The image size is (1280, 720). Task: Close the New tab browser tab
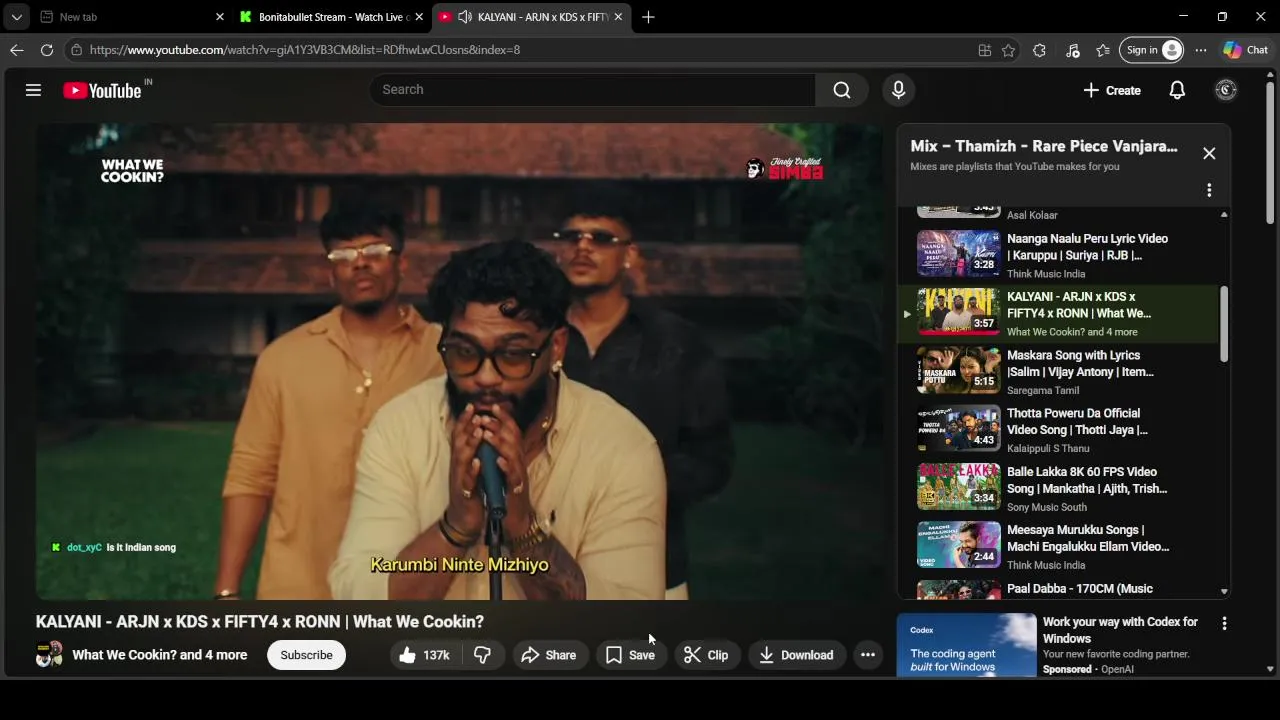(x=220, y=17)
